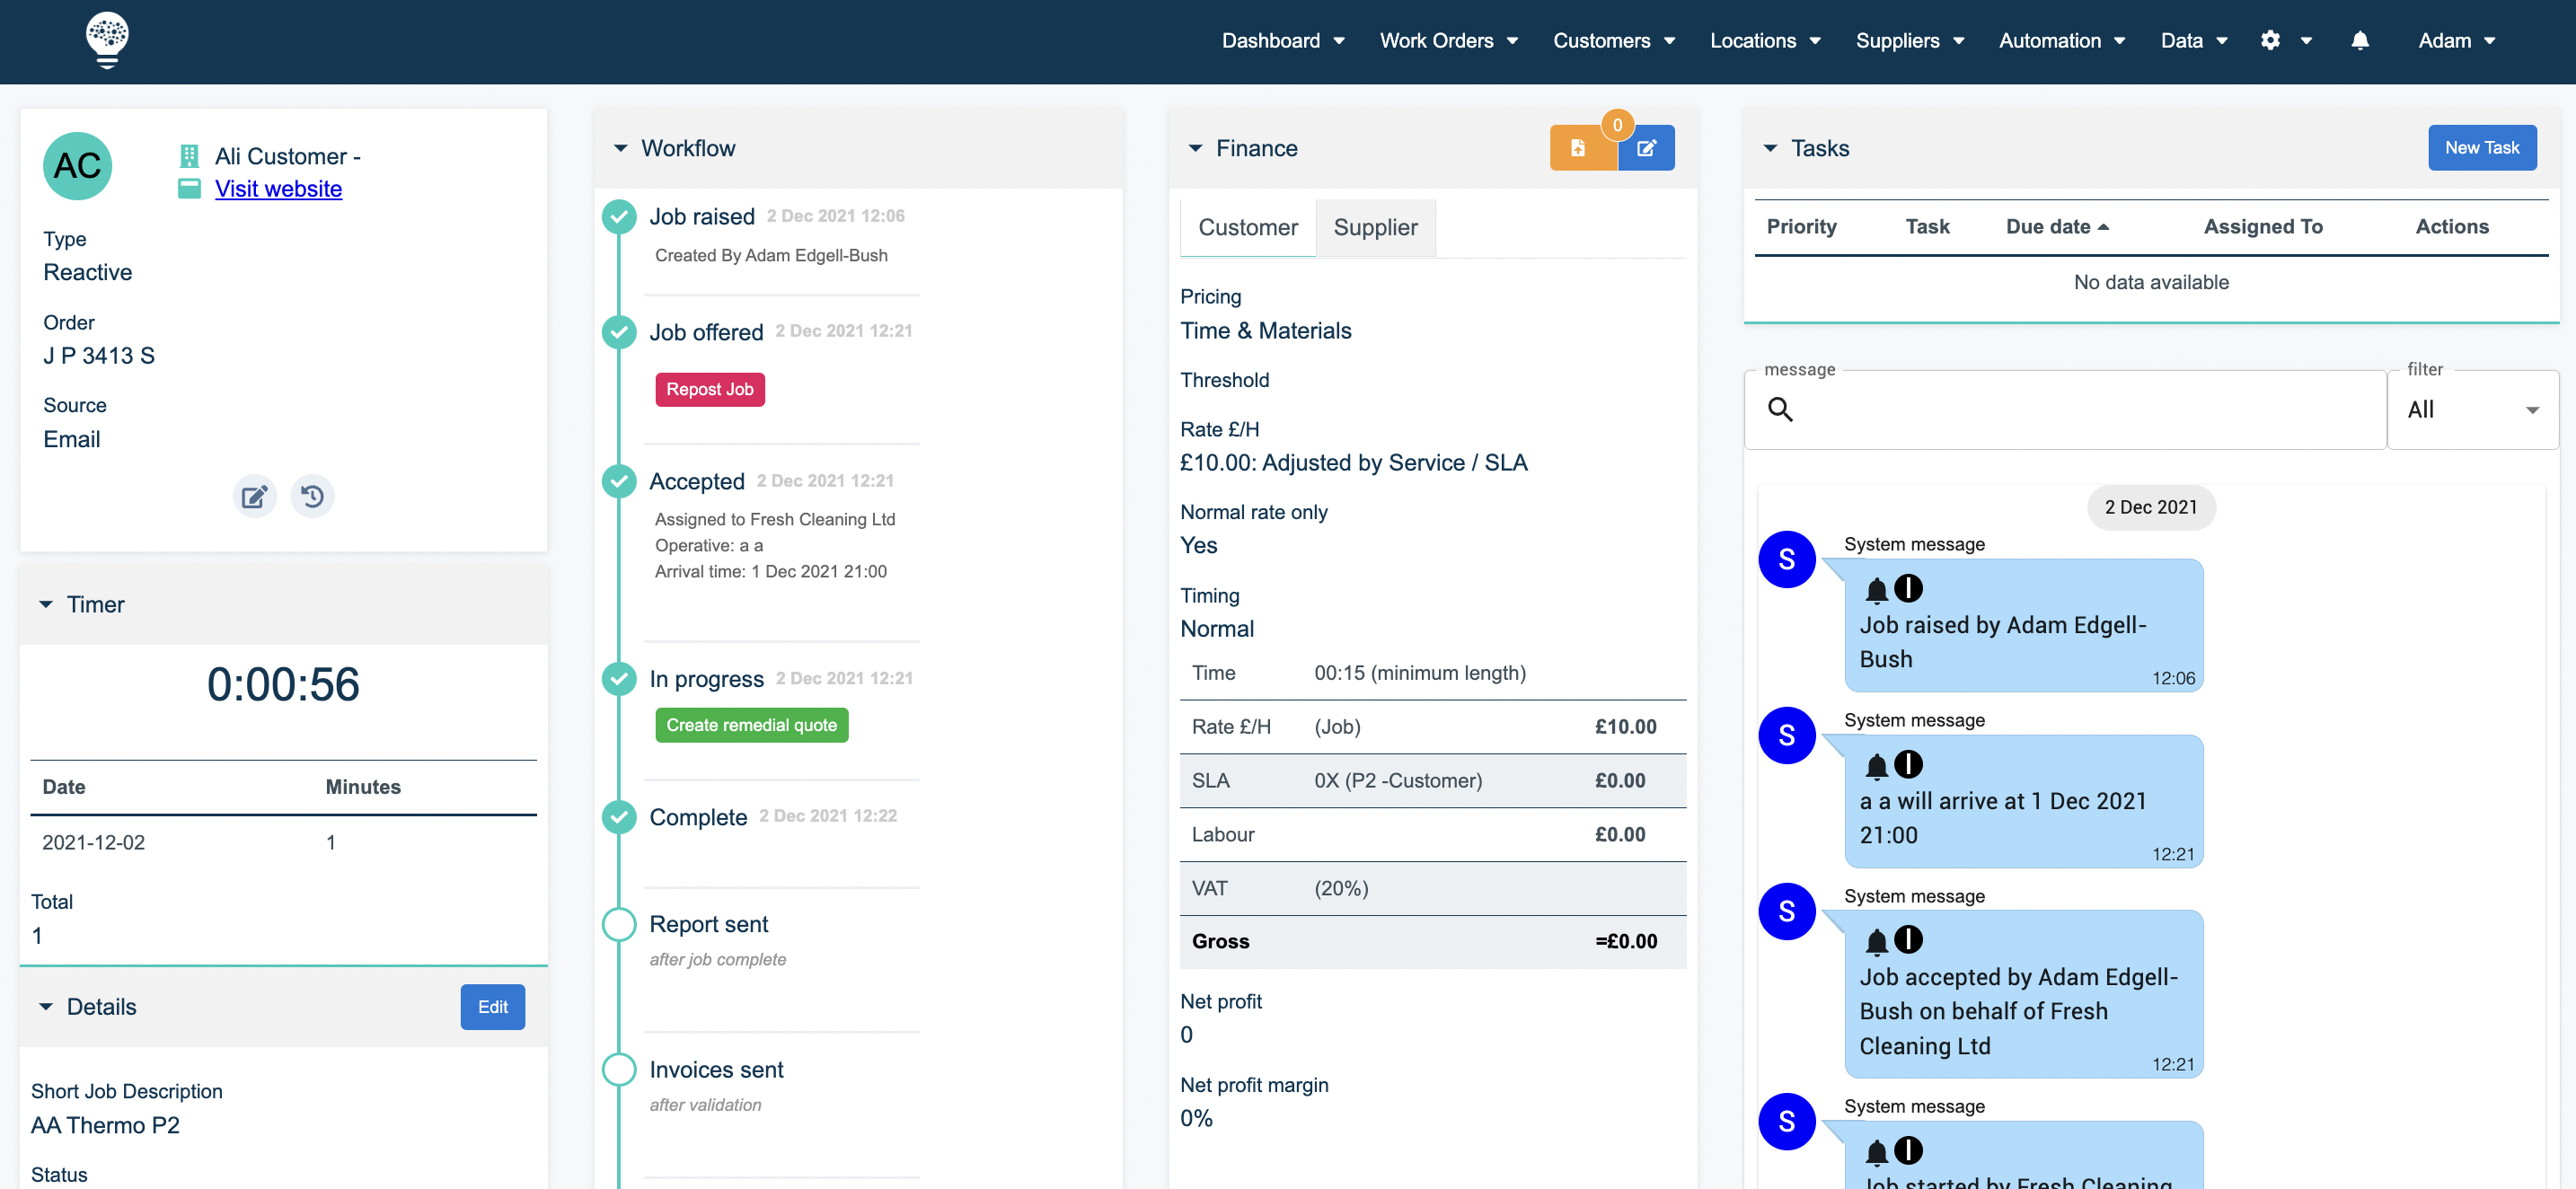Click the message search input field
Image resolution: width=2576 pixels, height=1189 pixels.
coord(2060,410)
